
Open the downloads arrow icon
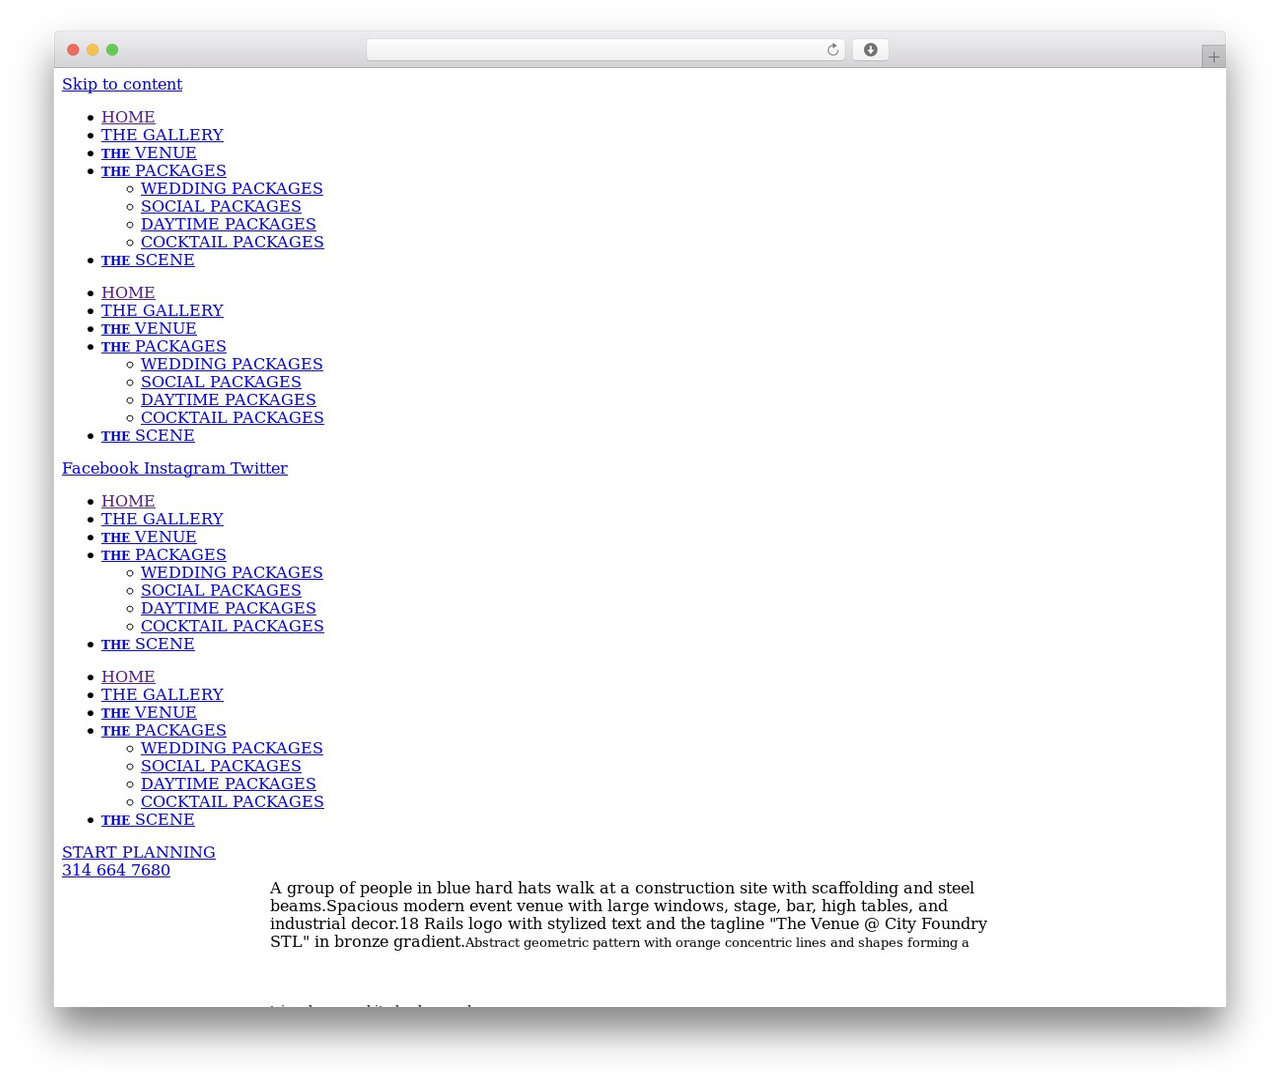click(870, 50)
